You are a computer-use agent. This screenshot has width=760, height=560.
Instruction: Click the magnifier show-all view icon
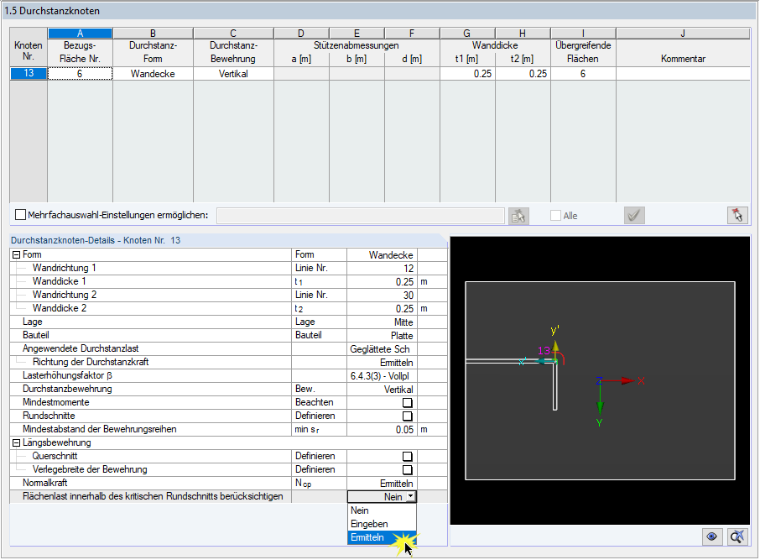pyautogui.click(x=737, y=537)
